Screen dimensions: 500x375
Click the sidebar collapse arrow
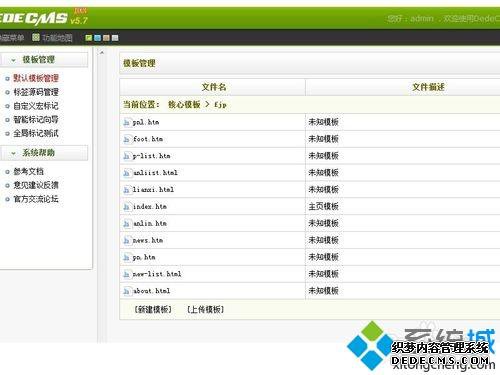tap(102, 53)
